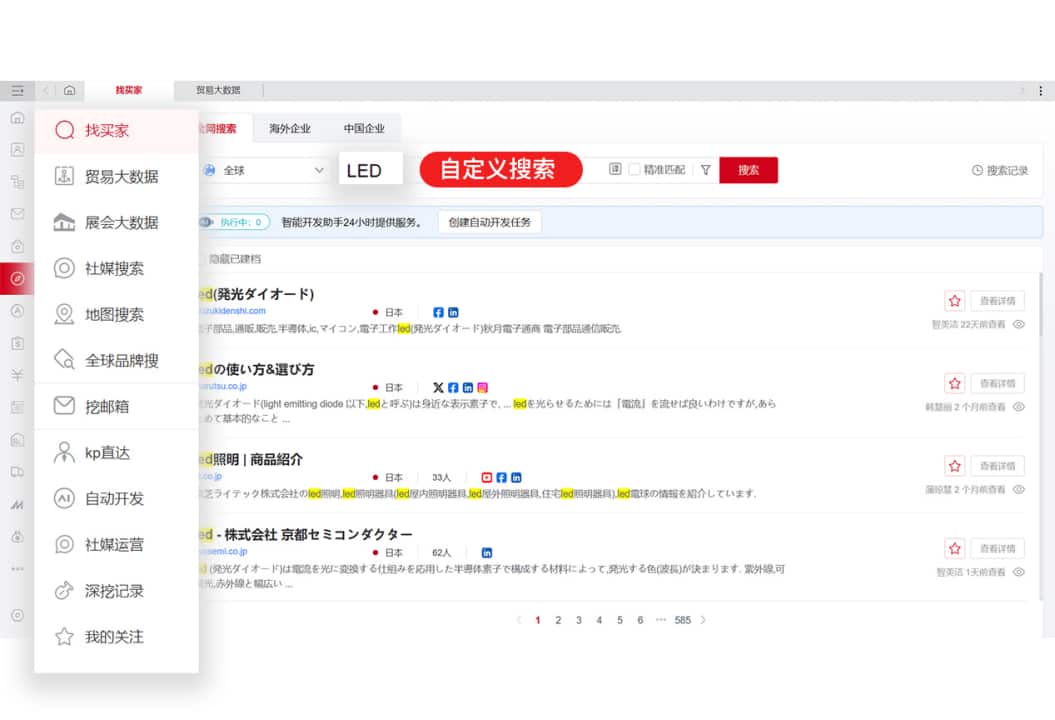
Task: Go to page 585 in pagination
Action: pyautogui.click(x=686, y=620)
